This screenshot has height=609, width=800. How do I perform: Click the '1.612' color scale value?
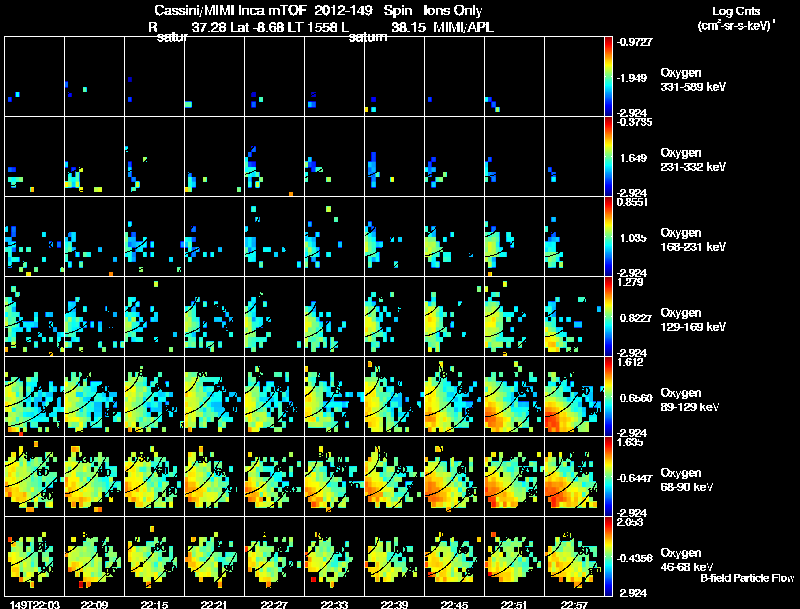(x=631, y=362)
